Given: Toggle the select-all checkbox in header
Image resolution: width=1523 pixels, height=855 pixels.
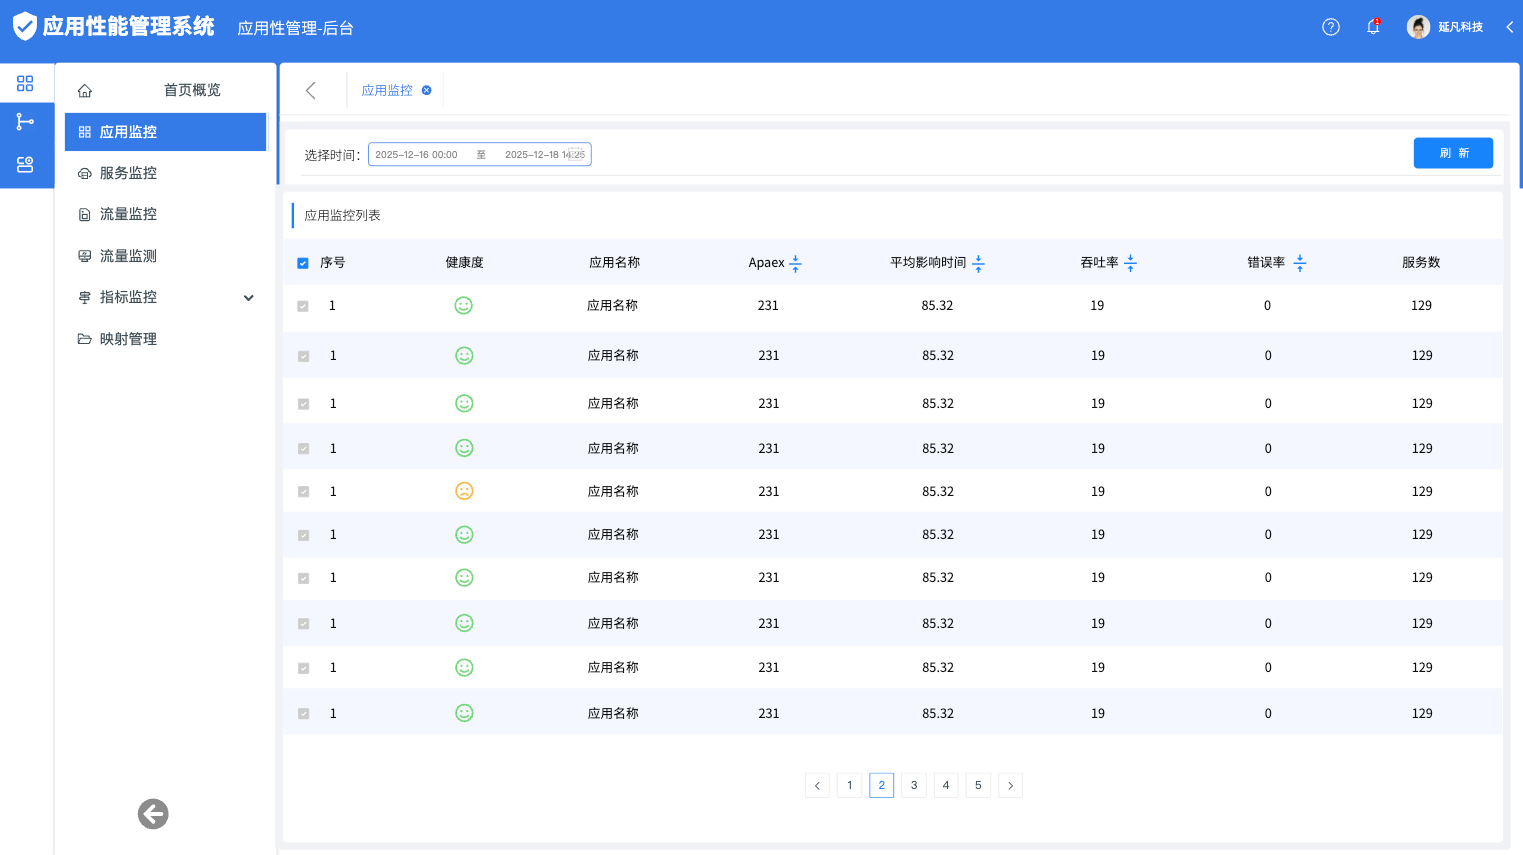Looking at the screenshot, I should click(303, 263).
